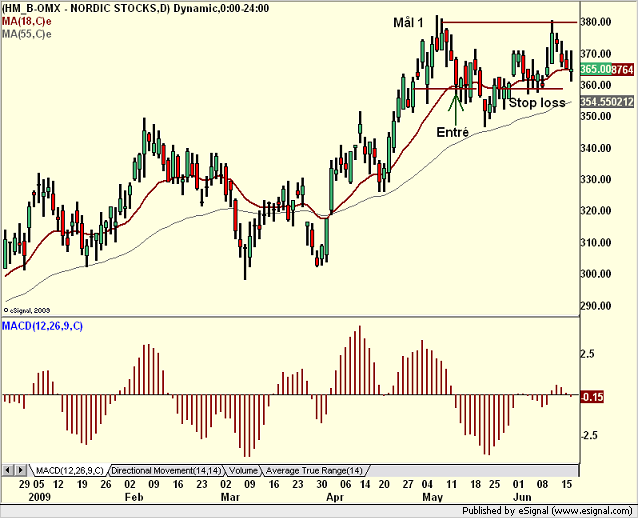This screenshot has height=518, width=638.
Task: Click the 380.00 price axis label
Action: tap(596, 22)
